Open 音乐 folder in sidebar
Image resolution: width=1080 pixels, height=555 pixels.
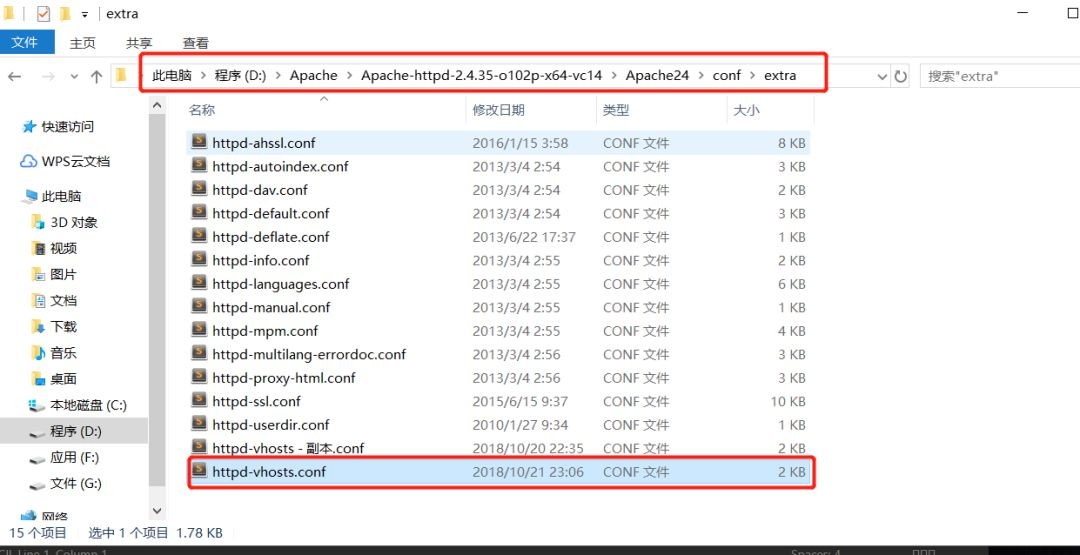63,353
